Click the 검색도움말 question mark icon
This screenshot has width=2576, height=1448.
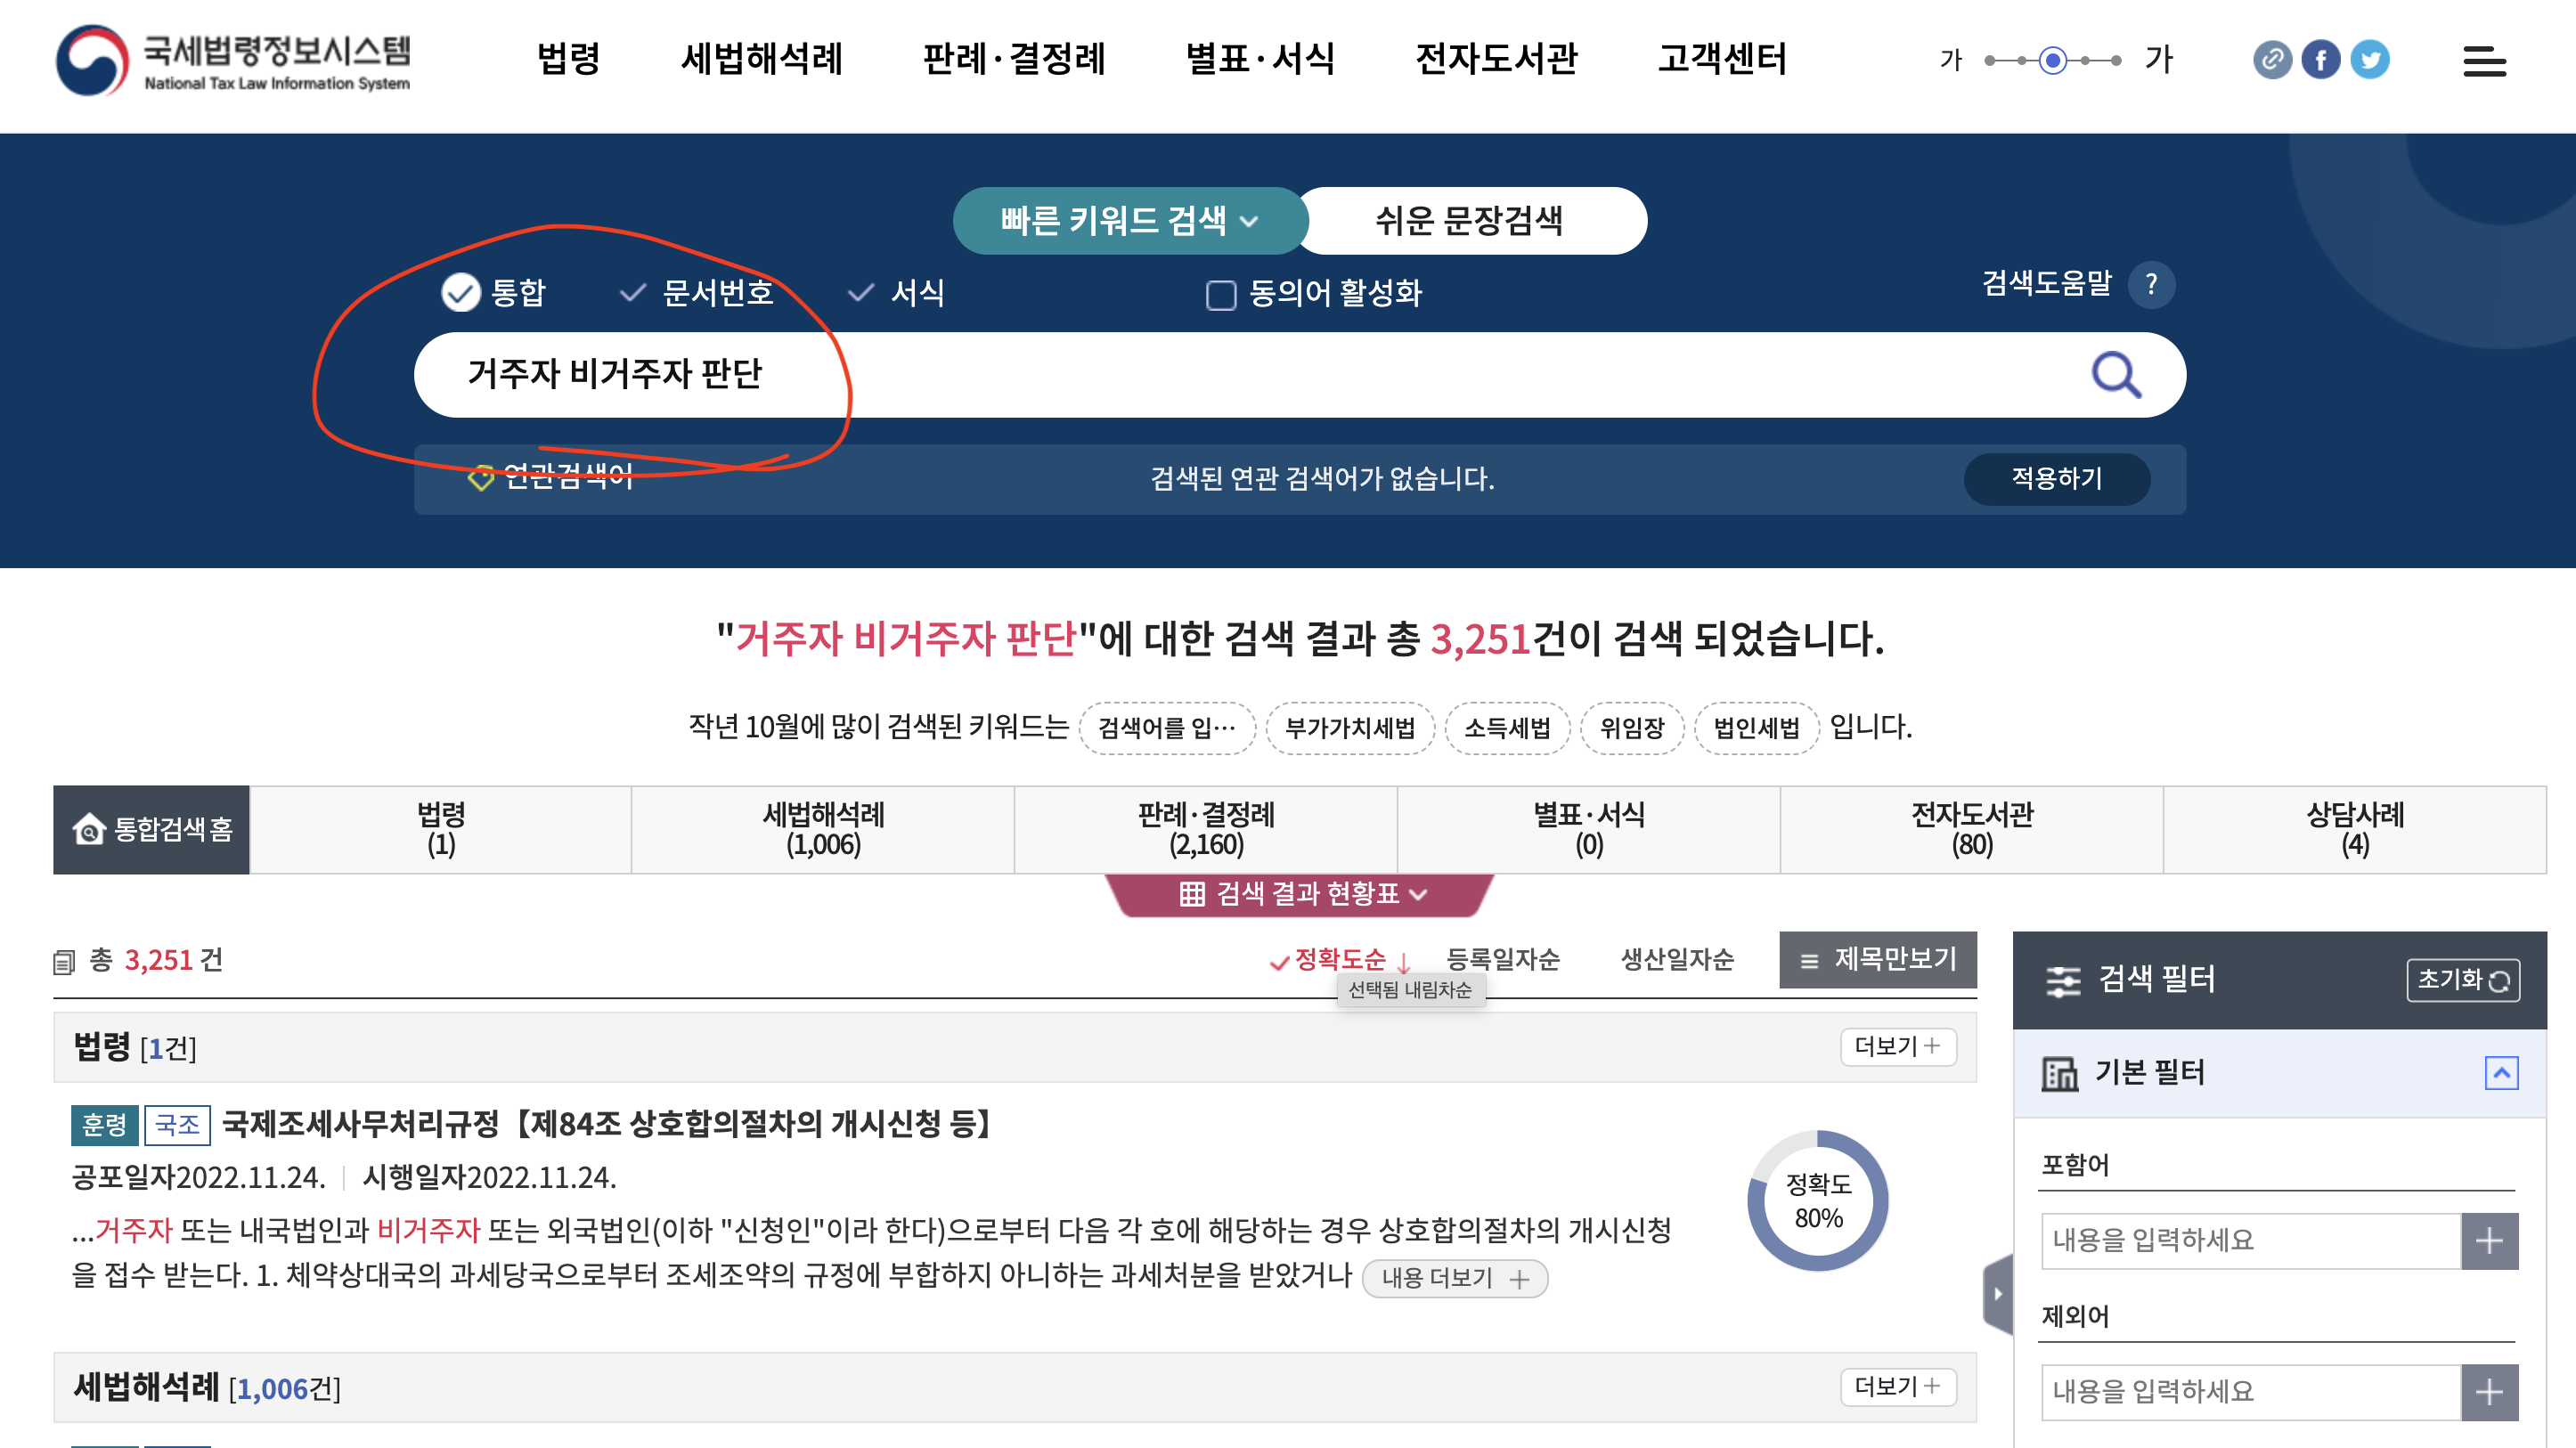2151,285
